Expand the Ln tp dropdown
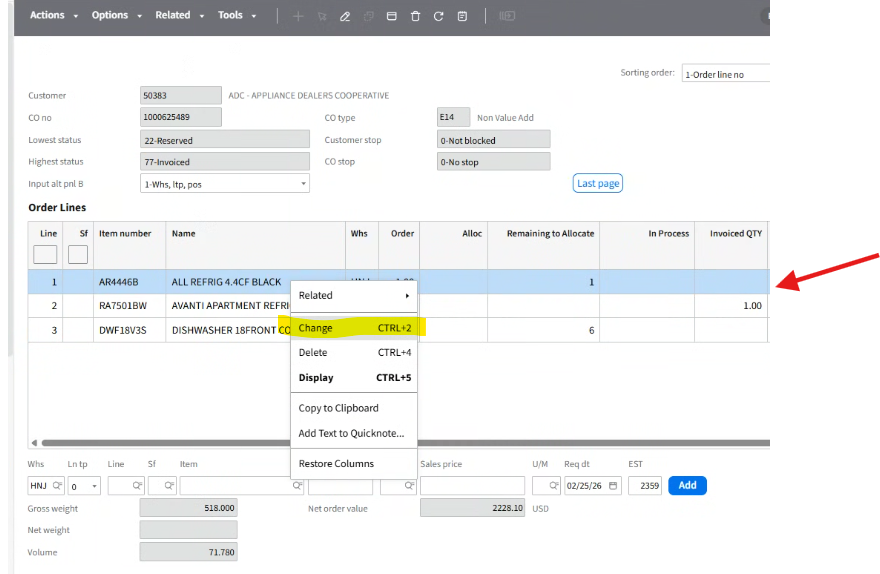This screenshot has height=574, width=880. coord(94,486)
